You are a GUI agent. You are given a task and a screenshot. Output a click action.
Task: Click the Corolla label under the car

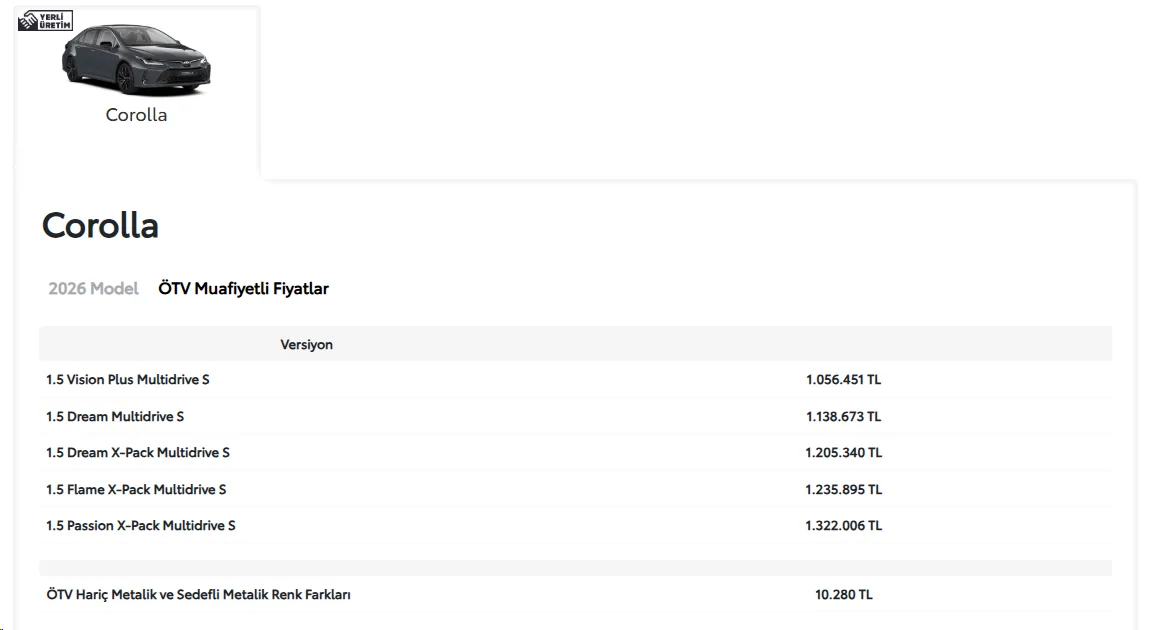136,115
